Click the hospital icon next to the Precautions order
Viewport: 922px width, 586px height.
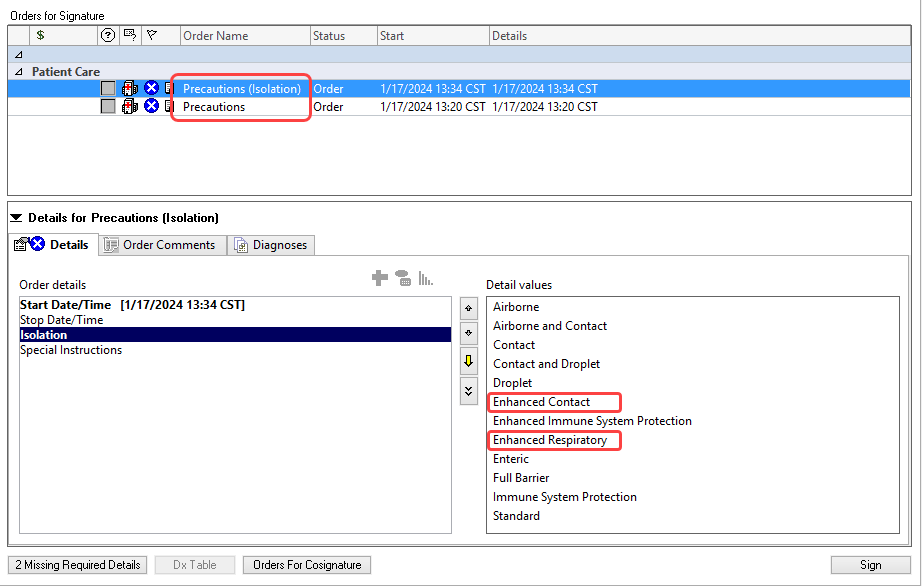click(x=129, y=106)
